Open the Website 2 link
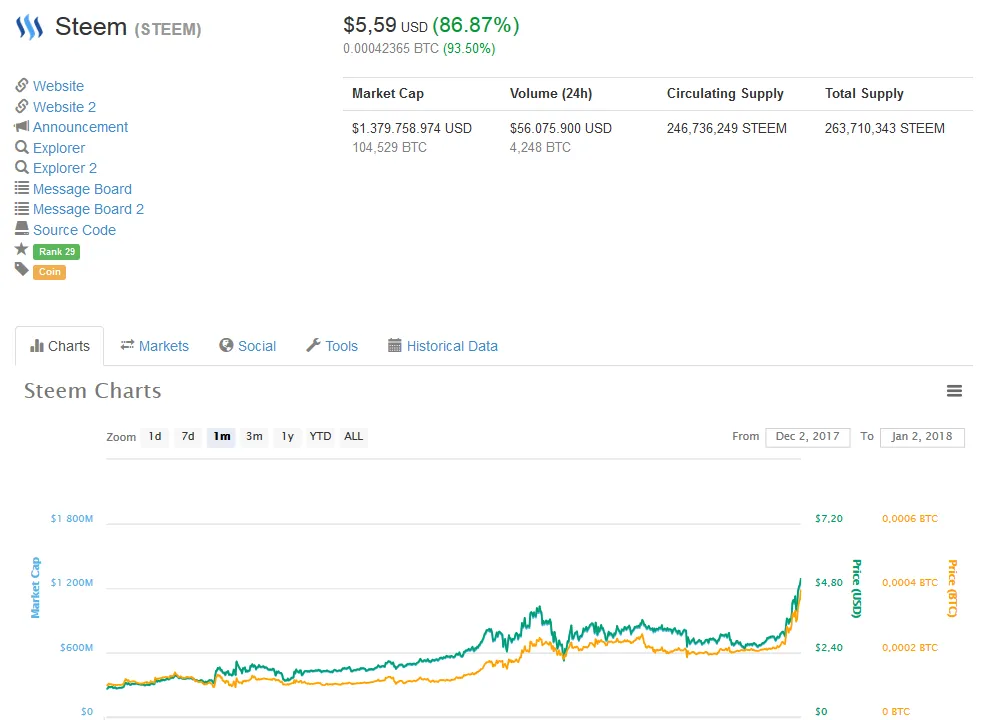This screenshot has width=1000, height=720. tap(64, 107)
